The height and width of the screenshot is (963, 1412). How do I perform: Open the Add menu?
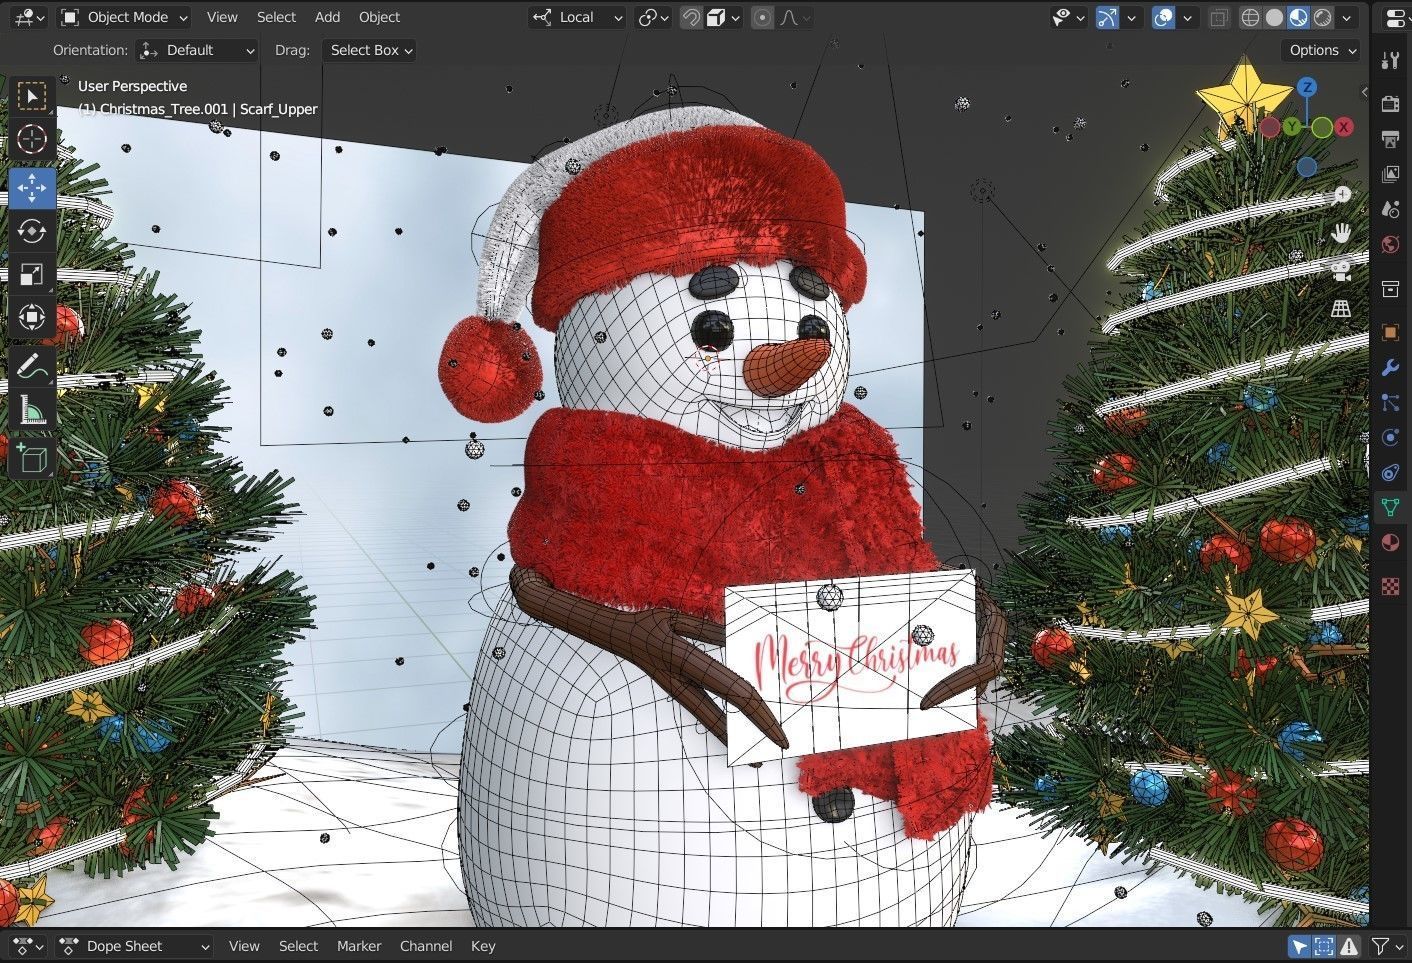(327, 17)
